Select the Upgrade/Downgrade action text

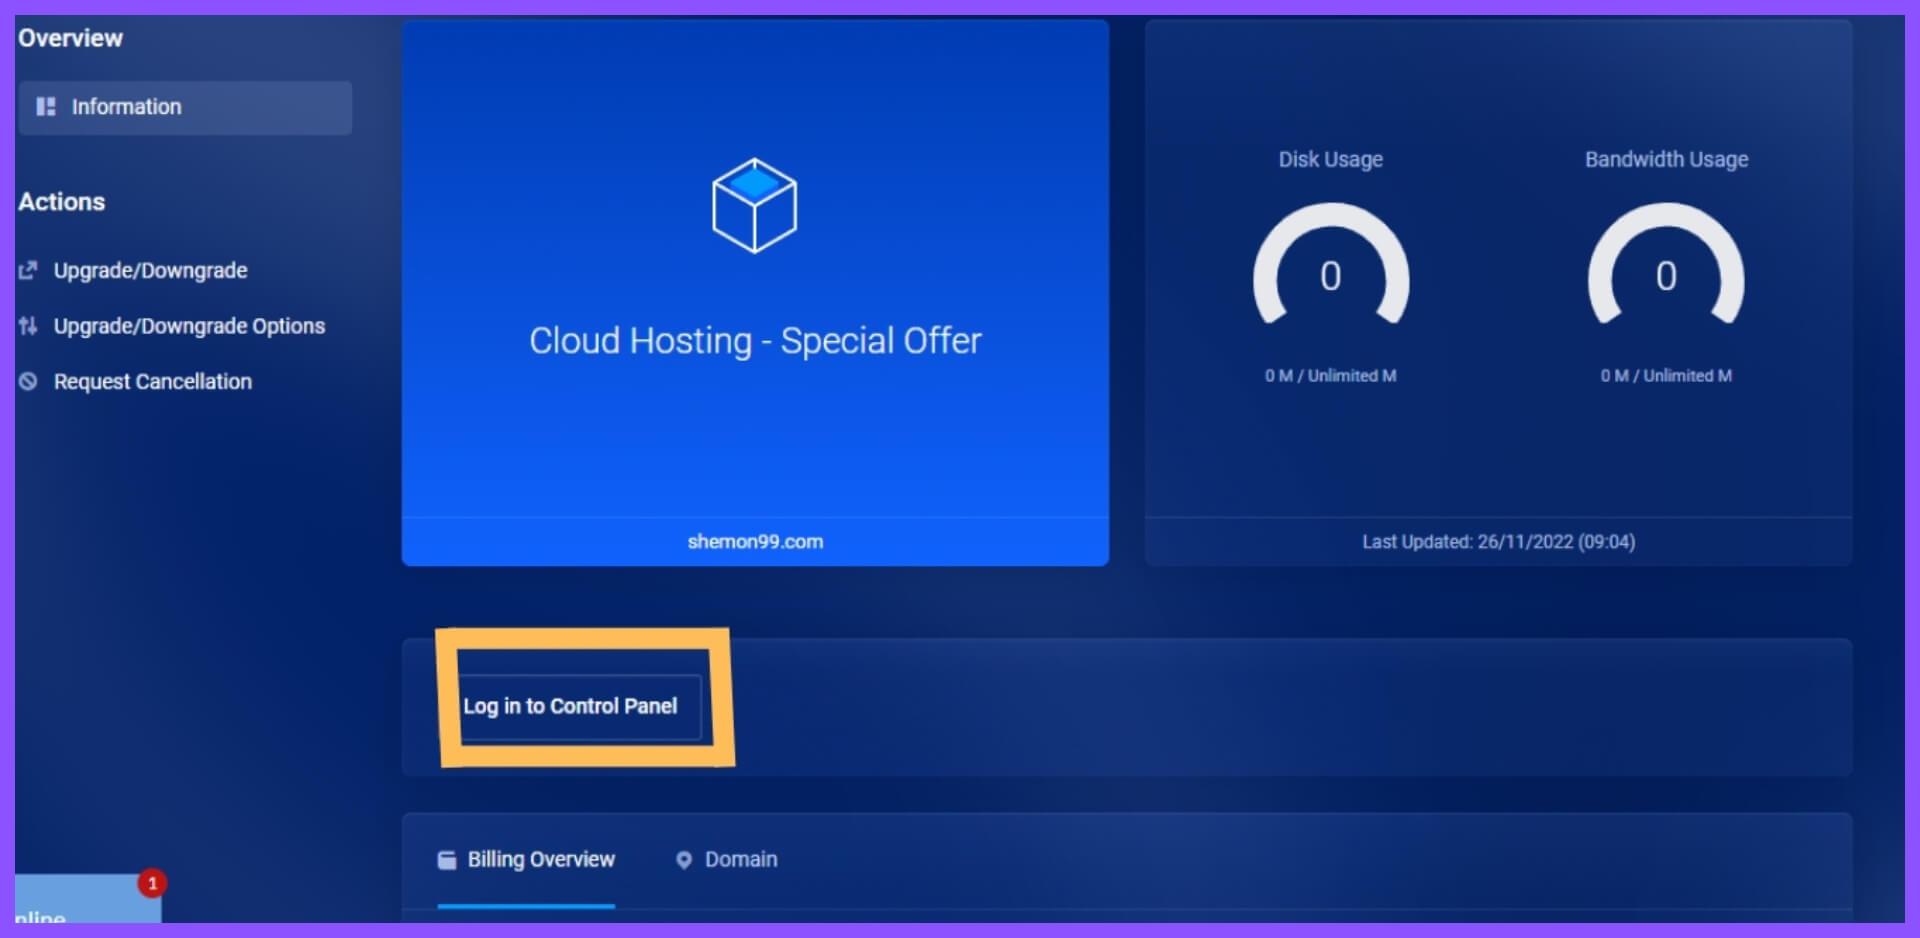[150, 270]
